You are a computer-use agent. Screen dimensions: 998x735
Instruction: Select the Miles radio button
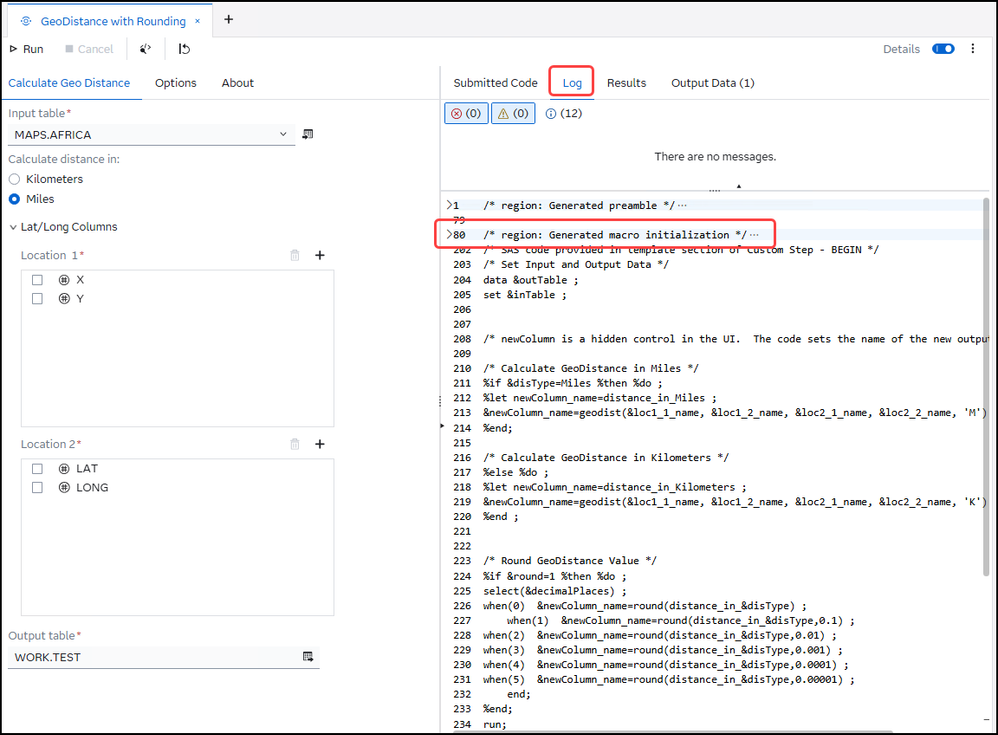pyautogui.click(x=14, y=199)
